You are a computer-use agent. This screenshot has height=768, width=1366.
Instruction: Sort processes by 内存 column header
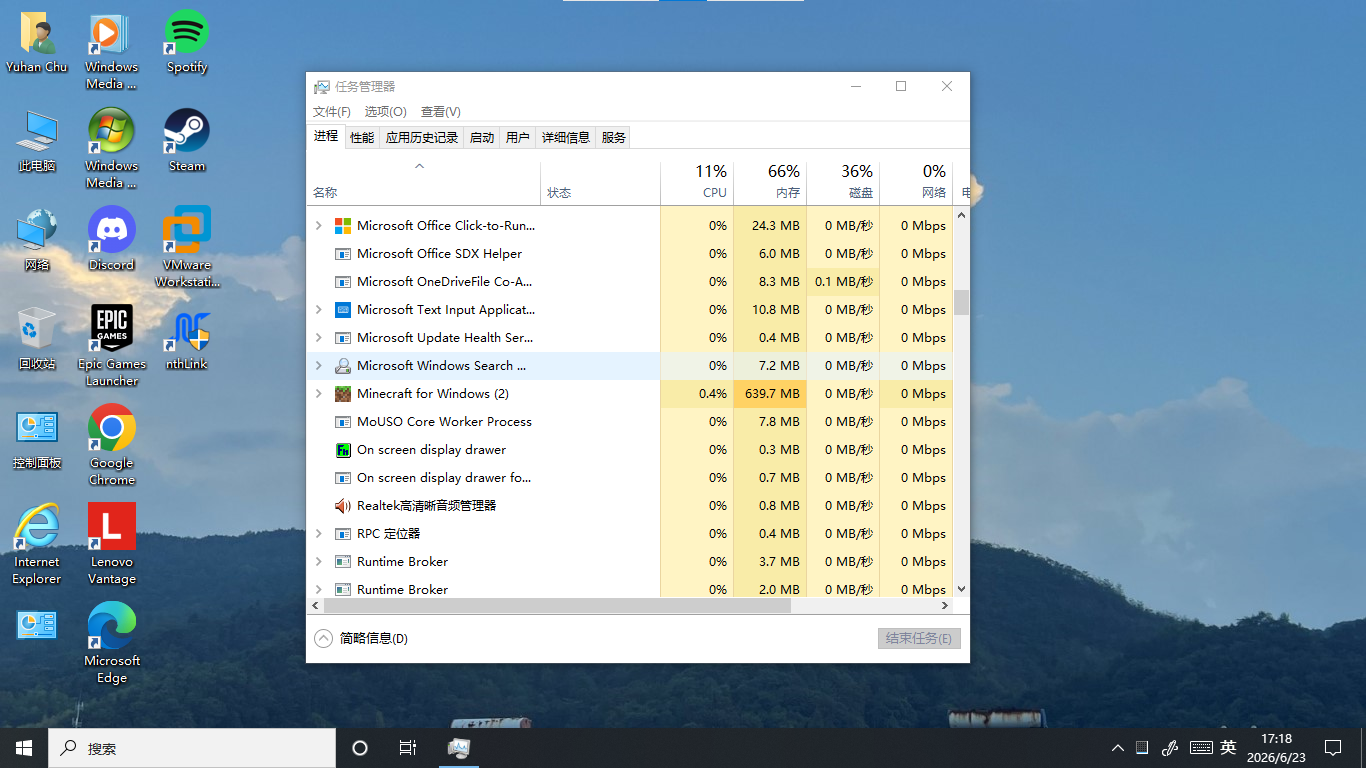pyautogui.click(x=770, y=182)
